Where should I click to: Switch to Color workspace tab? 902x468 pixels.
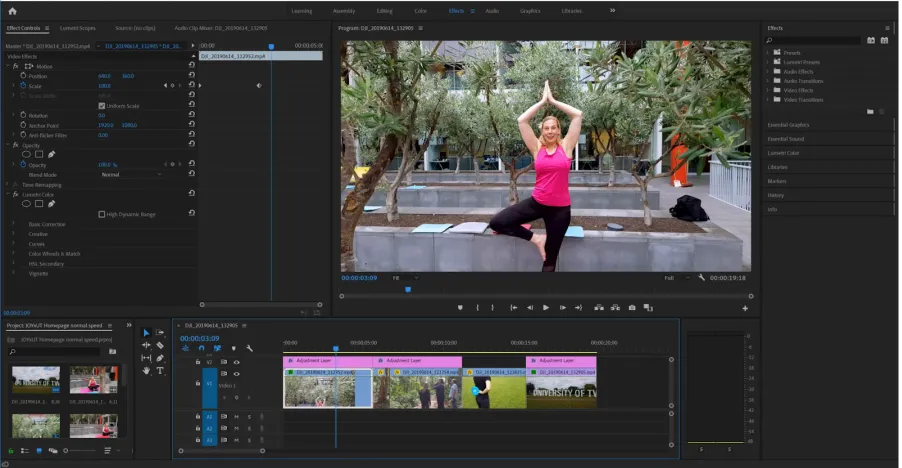pos(421,11)
